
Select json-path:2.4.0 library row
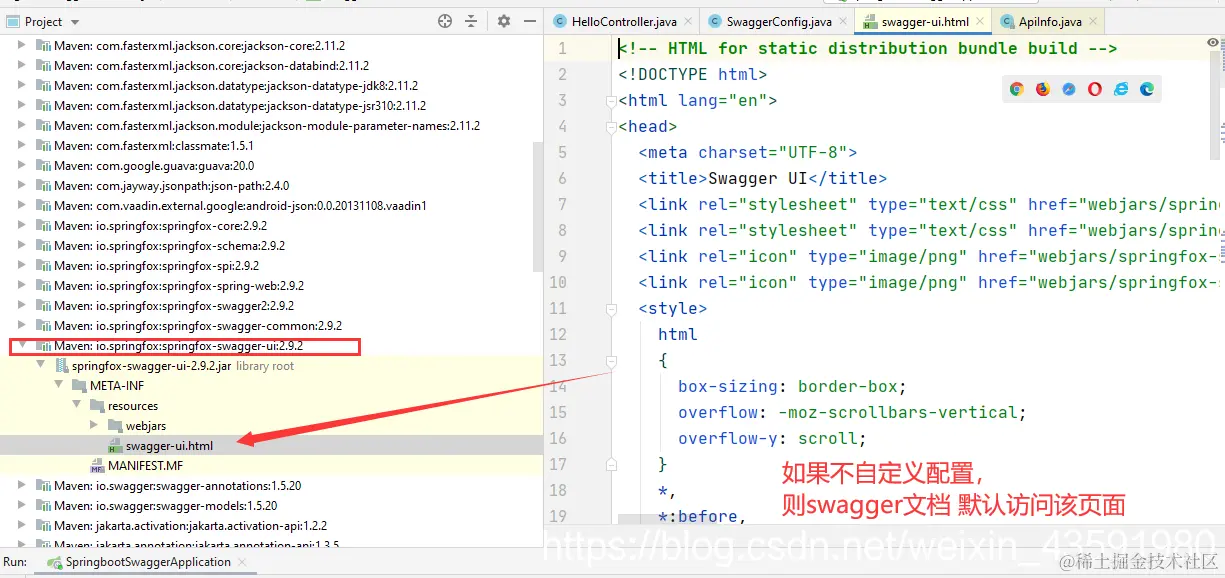tap(272, 186)
